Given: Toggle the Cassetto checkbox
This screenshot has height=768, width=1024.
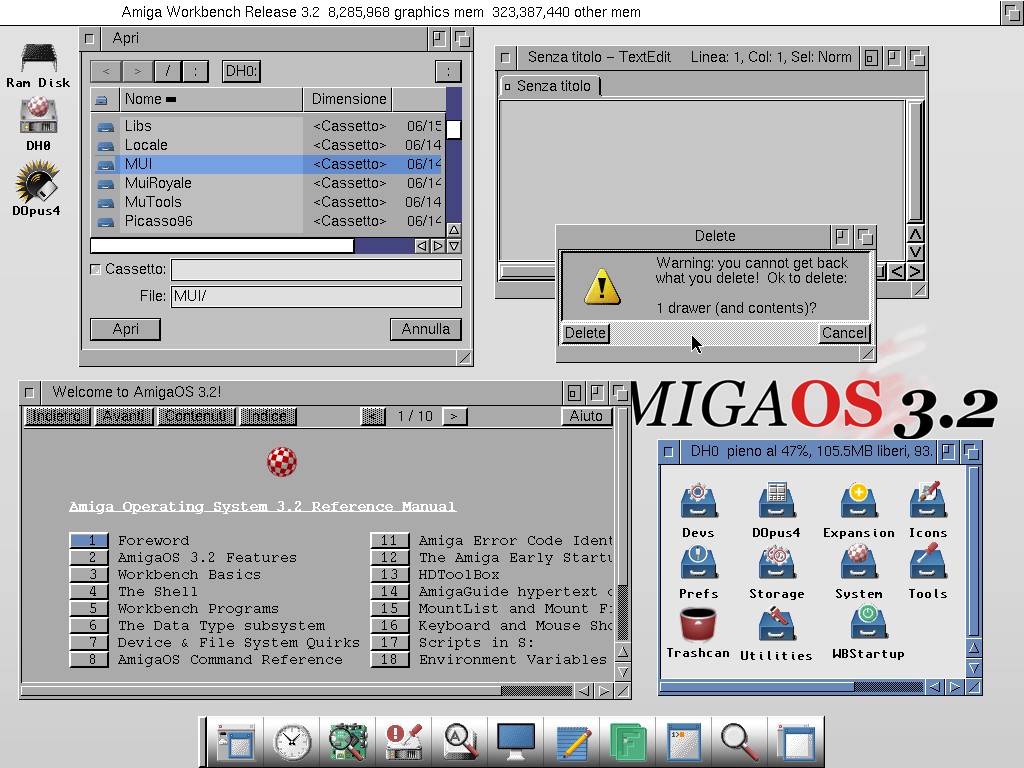Looking at the screenshot, I should click(x=96, y=270).
